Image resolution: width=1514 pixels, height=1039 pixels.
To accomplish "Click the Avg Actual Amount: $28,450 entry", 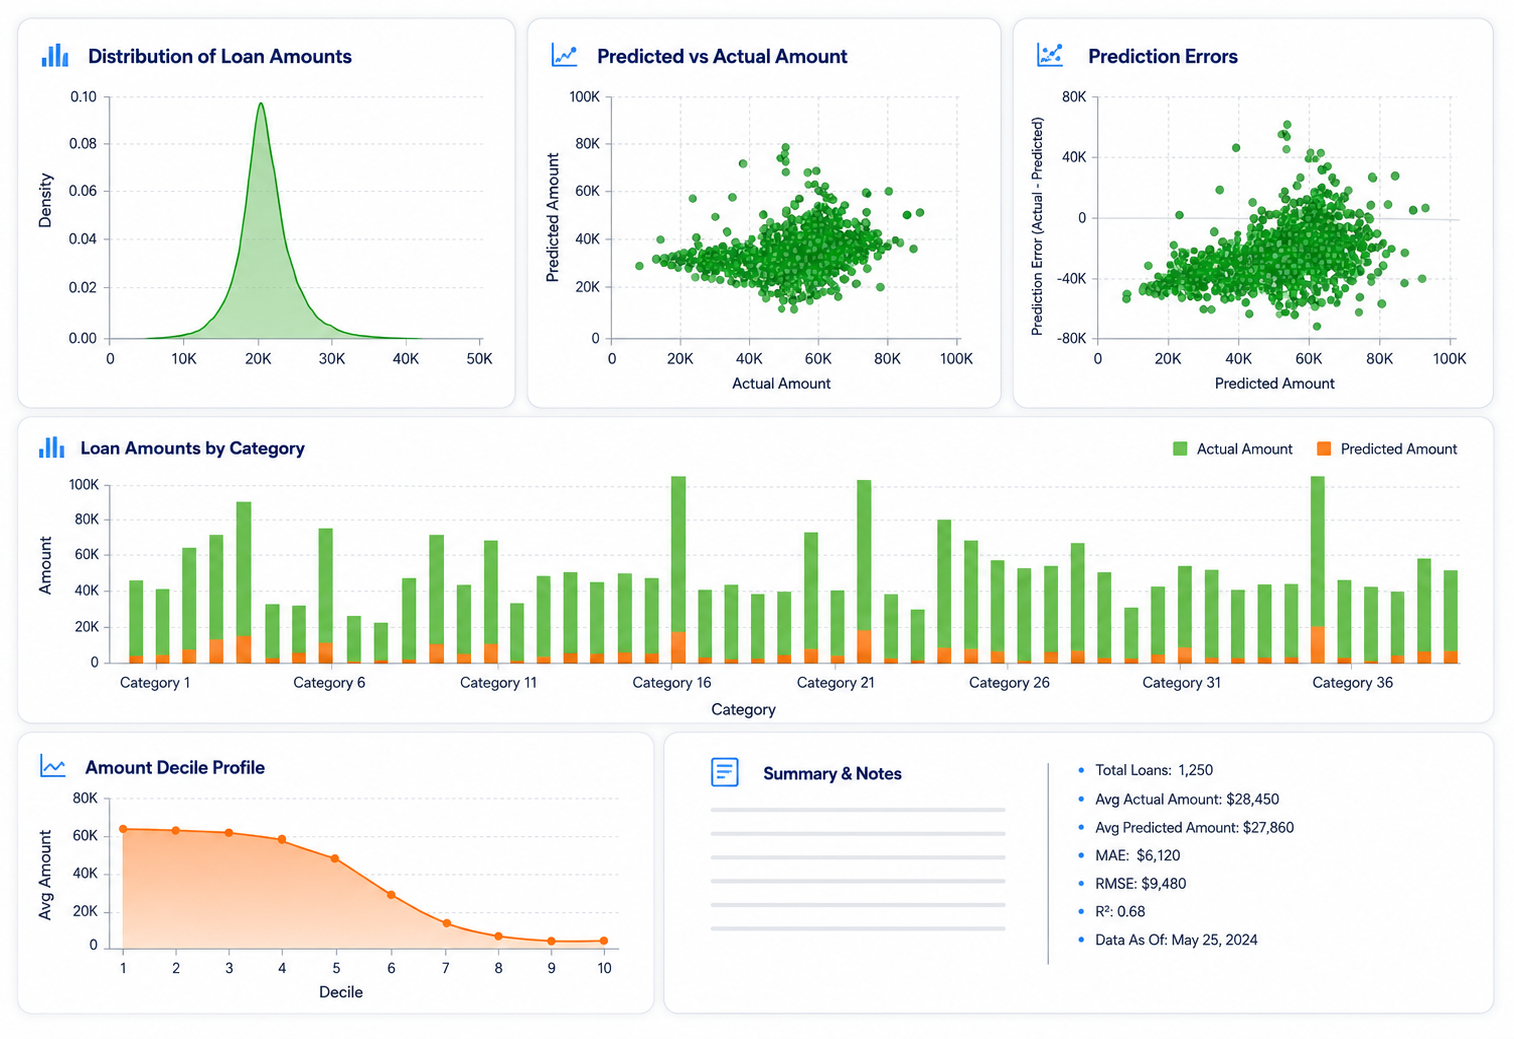I will 1187,799.
